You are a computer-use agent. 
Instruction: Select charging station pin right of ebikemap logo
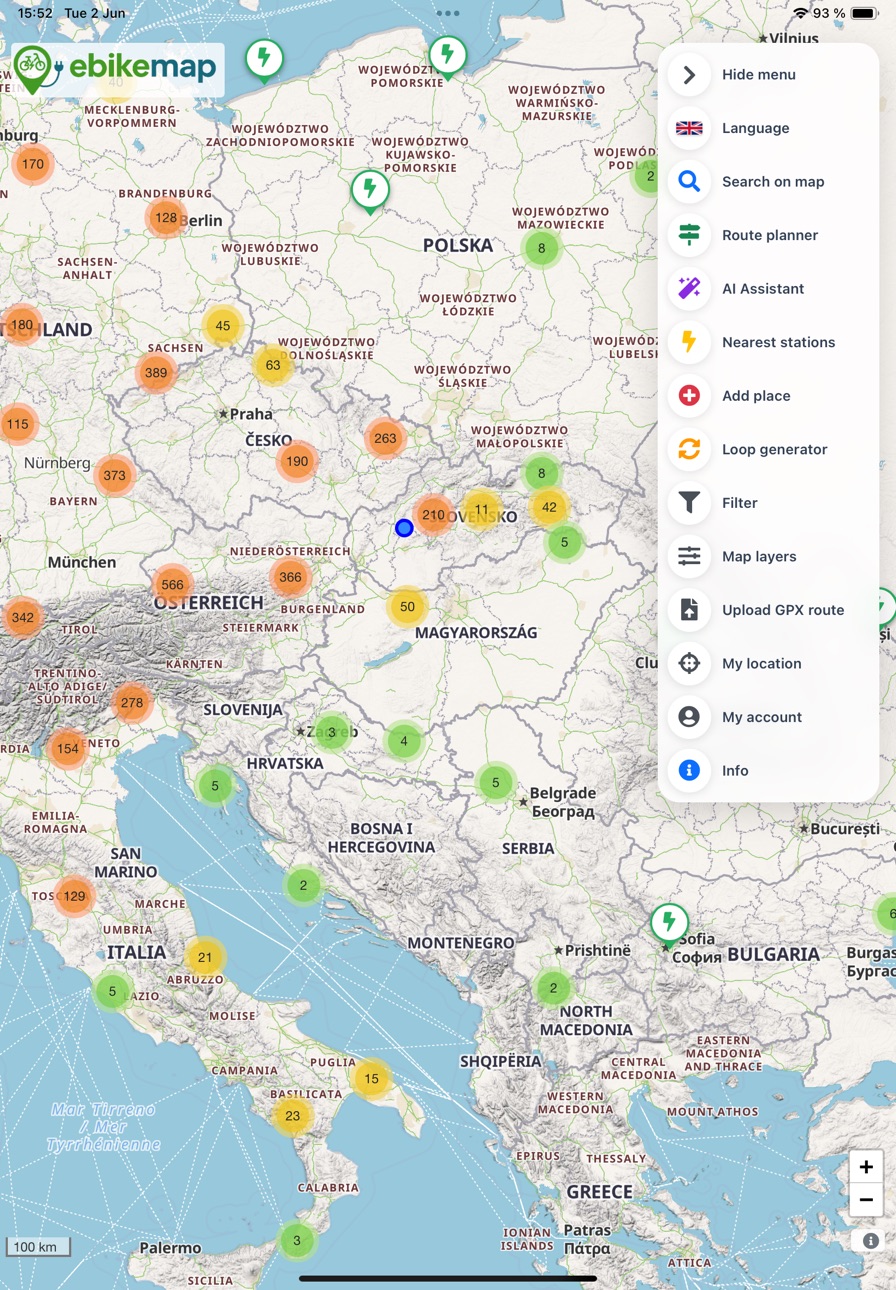coord(264,59)
